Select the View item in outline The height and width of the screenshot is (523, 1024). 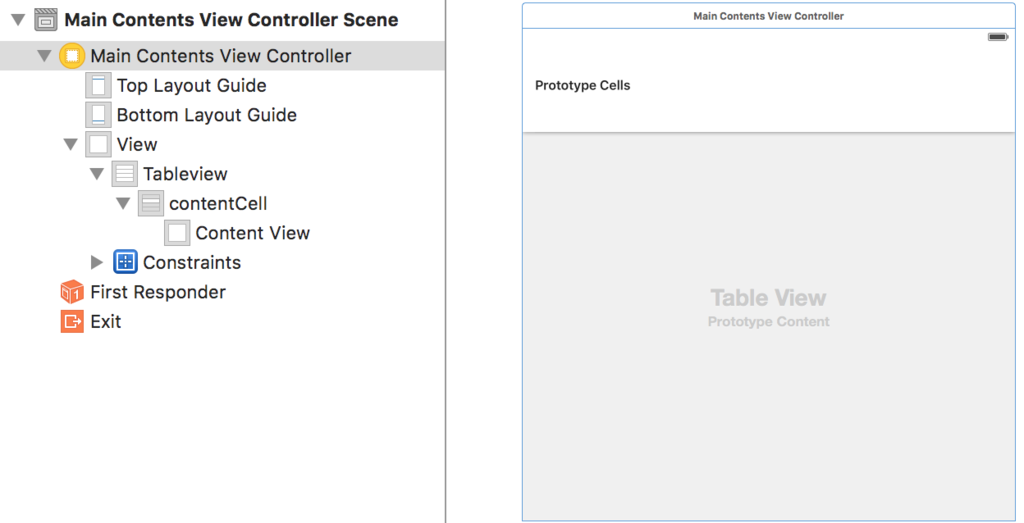click(137, 144)
